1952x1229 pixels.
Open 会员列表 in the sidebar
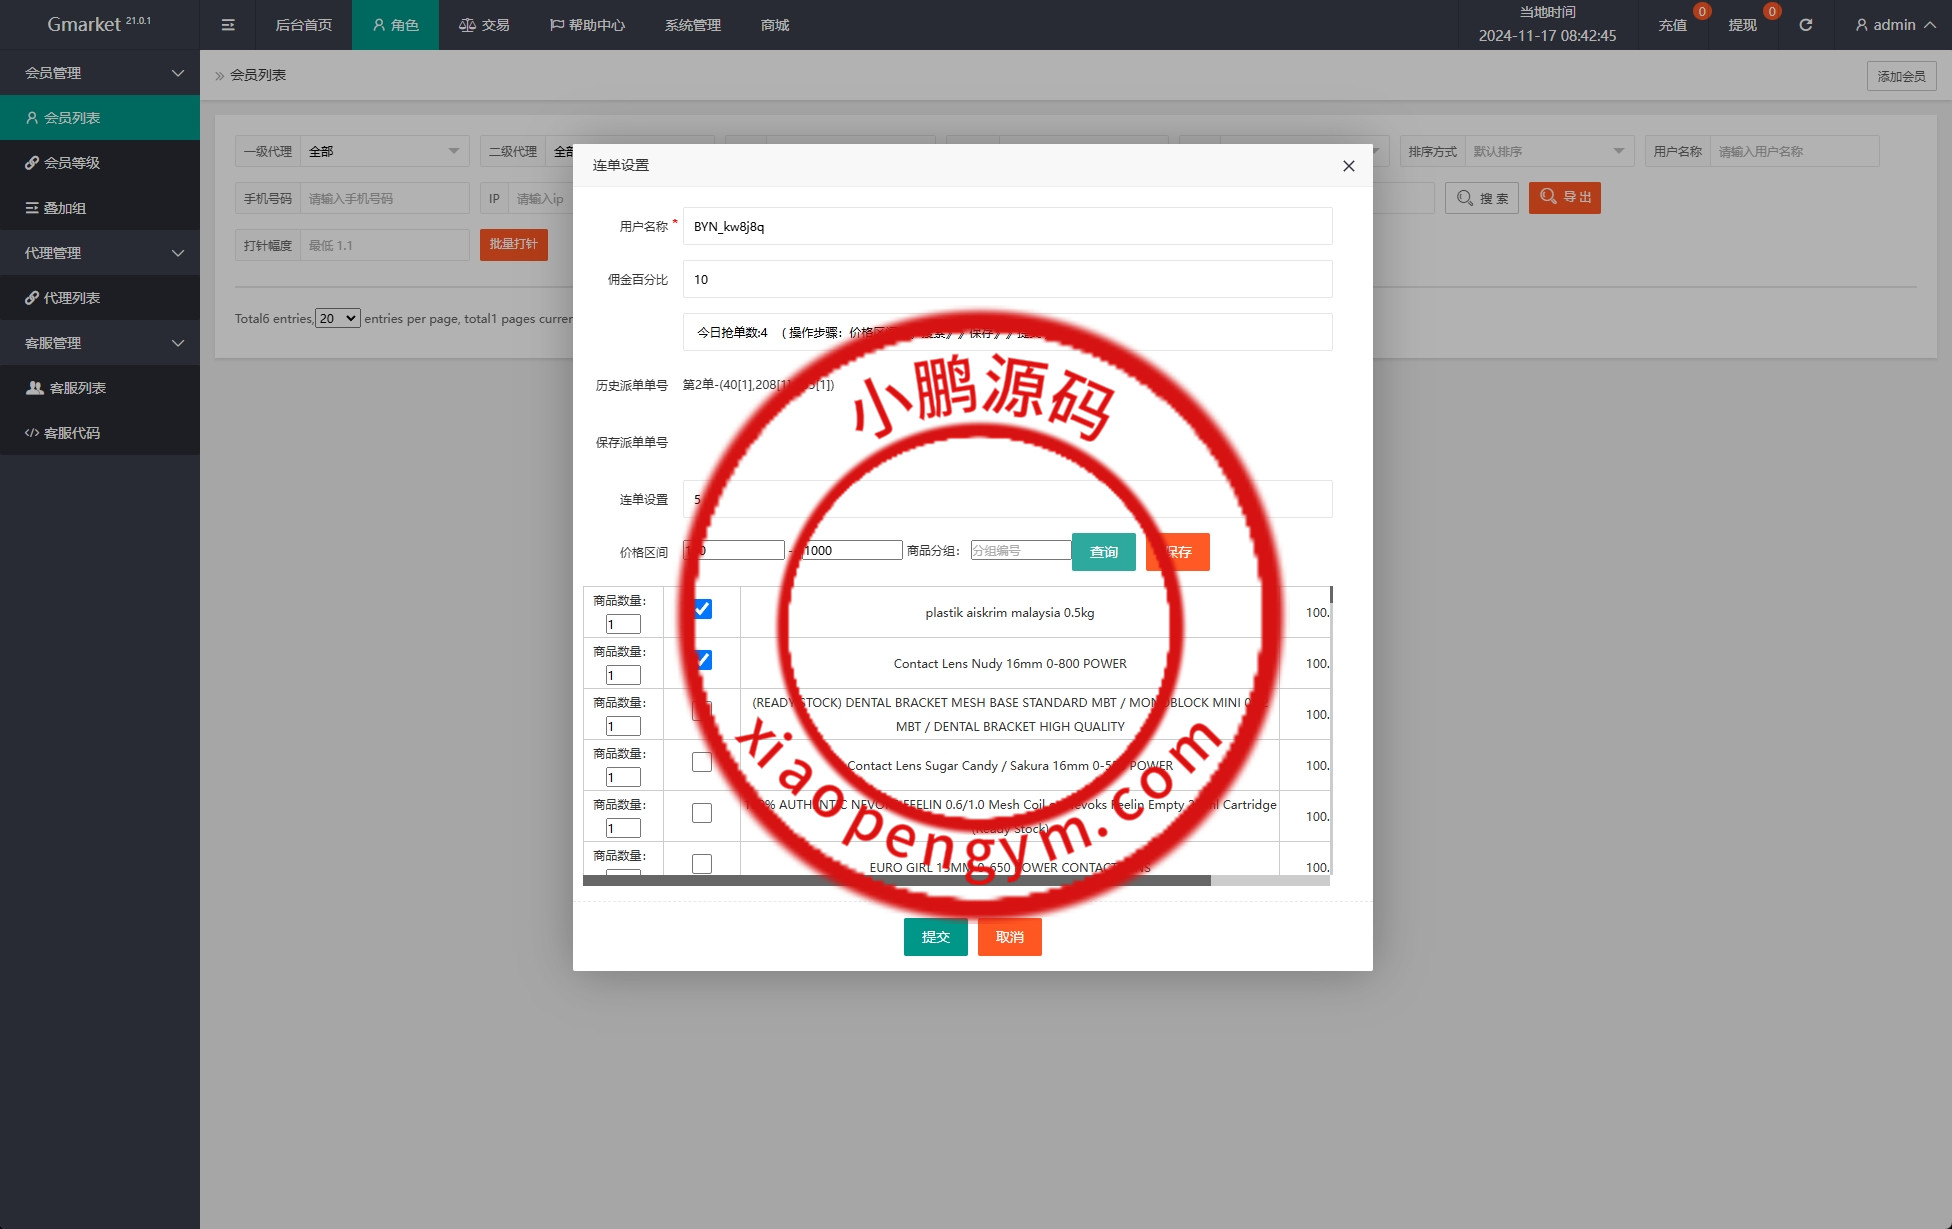click(x=72, y=118)
